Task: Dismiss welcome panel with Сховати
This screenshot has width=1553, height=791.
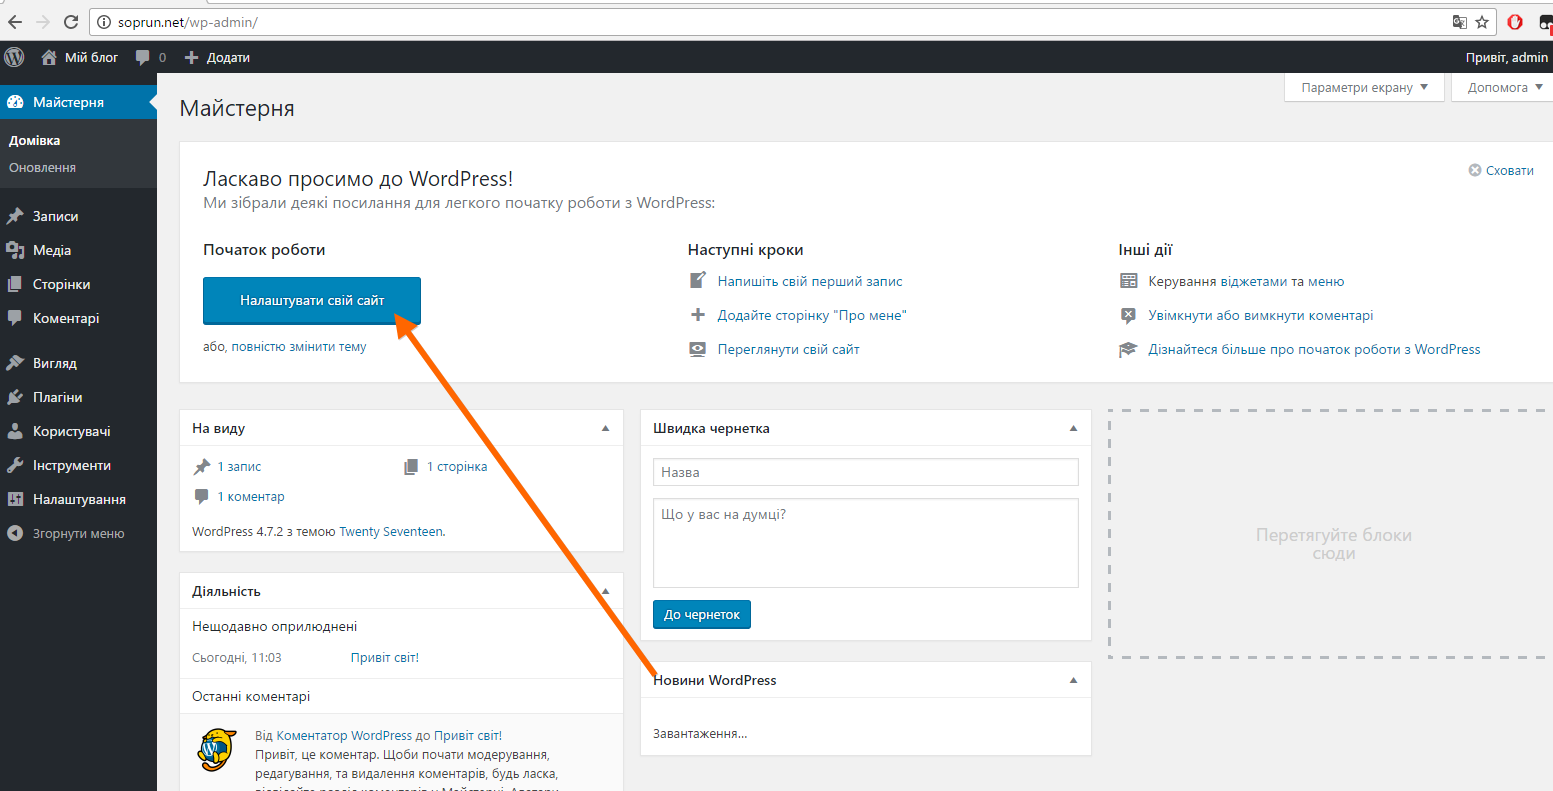Action: coord(1501,170)
